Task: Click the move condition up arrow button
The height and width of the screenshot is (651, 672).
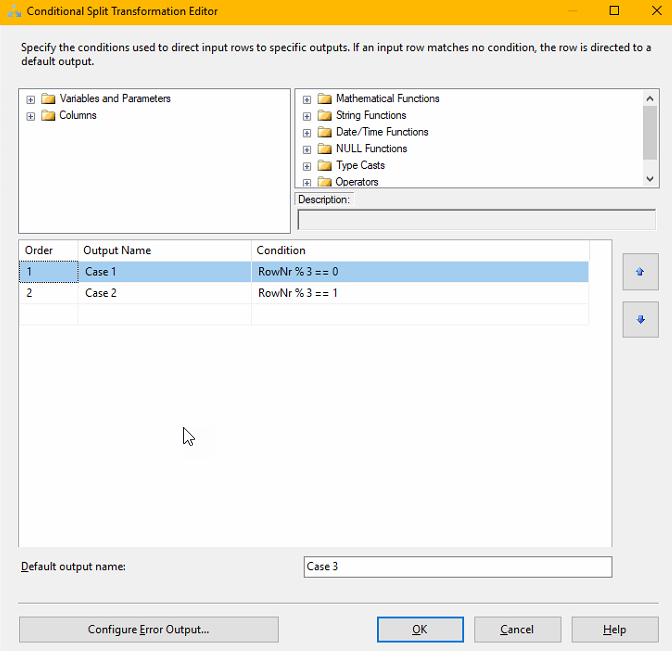Action: tap(640, 272)
